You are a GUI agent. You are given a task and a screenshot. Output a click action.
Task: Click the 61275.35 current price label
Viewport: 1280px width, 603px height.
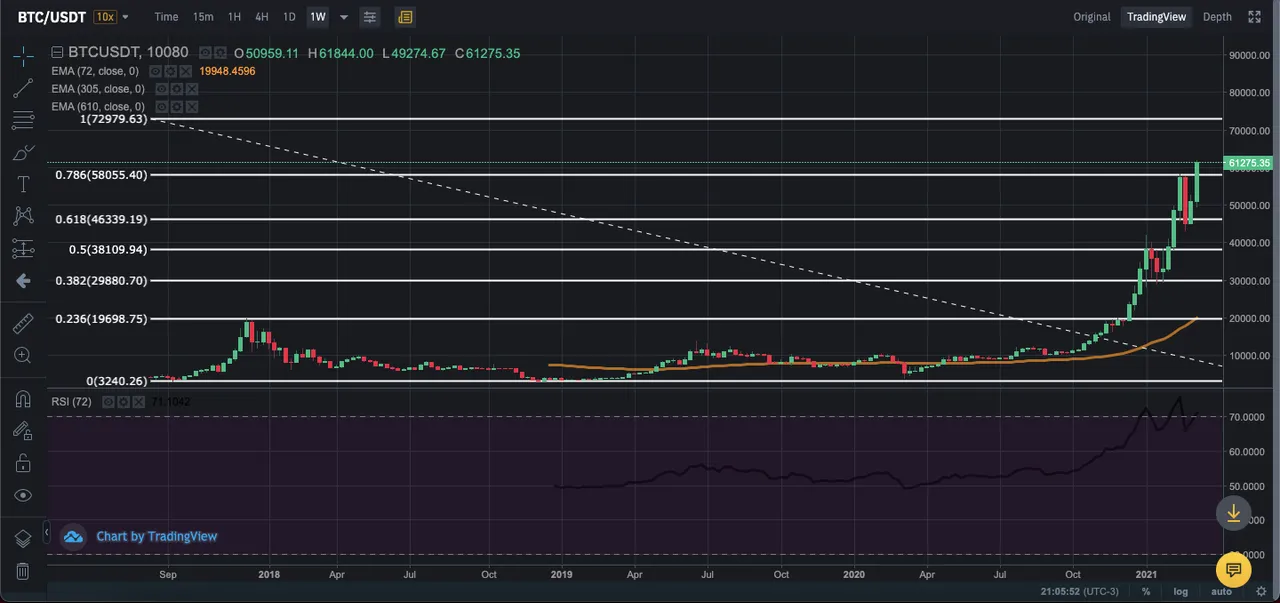[1250, 163]
